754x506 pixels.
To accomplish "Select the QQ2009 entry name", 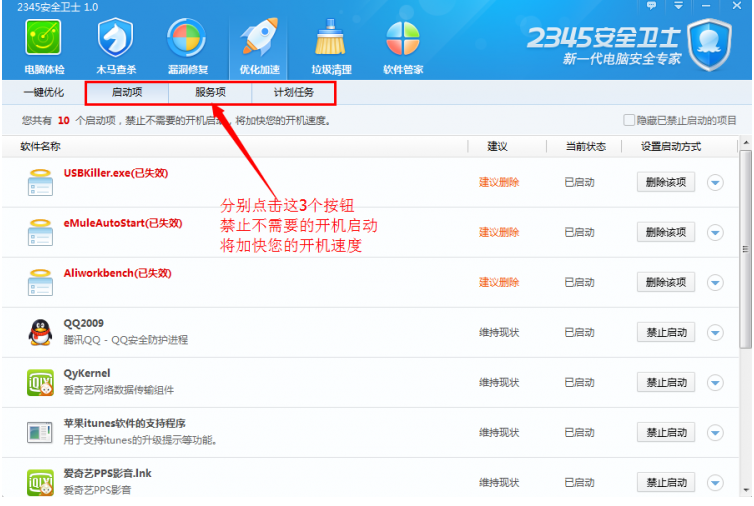I will (x=84, y=323).
